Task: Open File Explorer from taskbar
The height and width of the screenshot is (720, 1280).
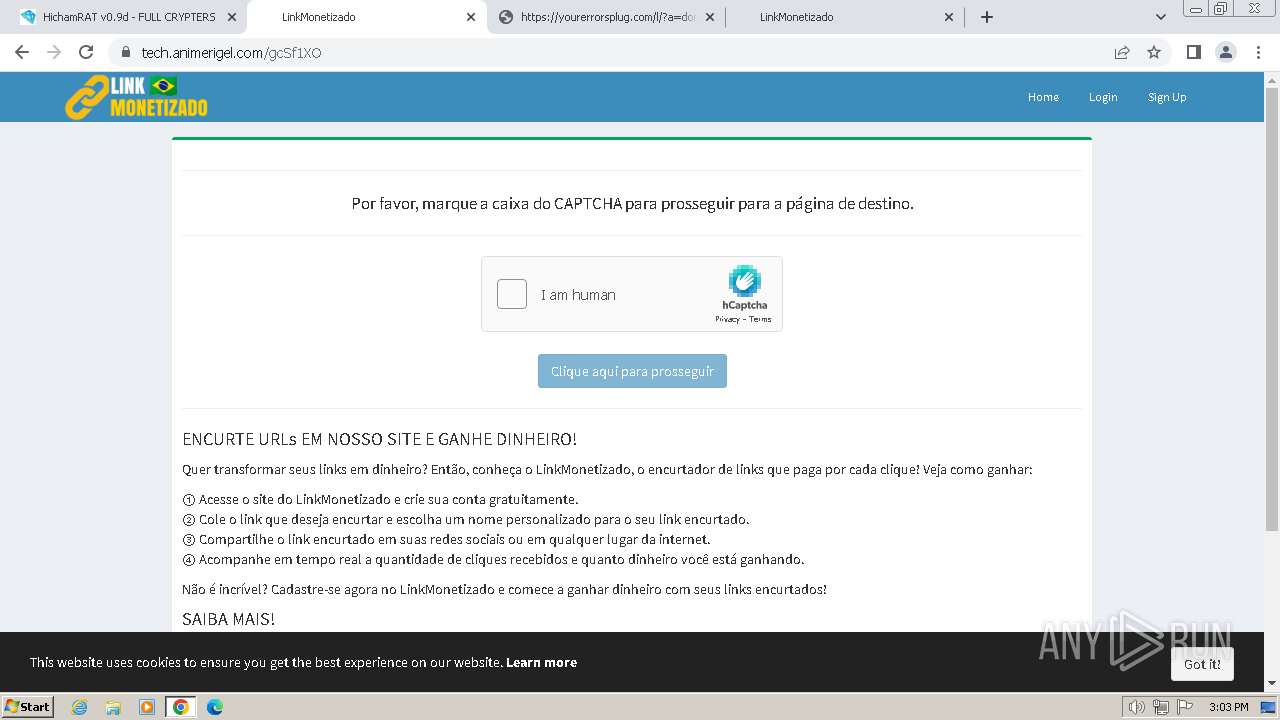Action: [113, 707]
